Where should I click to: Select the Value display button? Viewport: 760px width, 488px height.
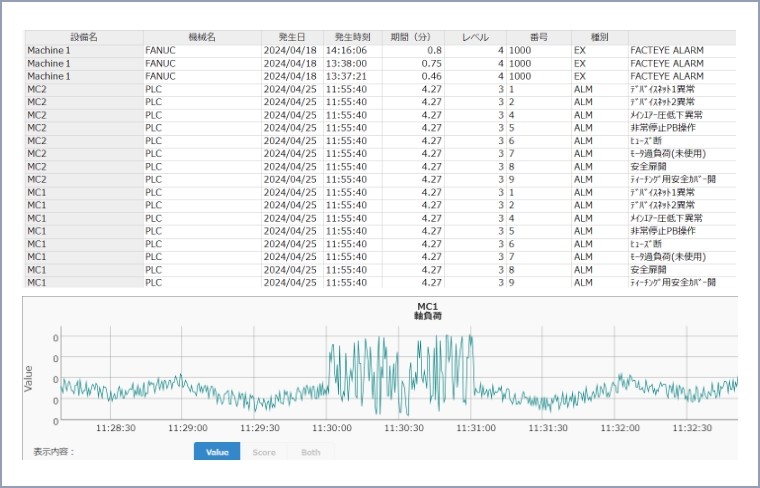[217, 452]
